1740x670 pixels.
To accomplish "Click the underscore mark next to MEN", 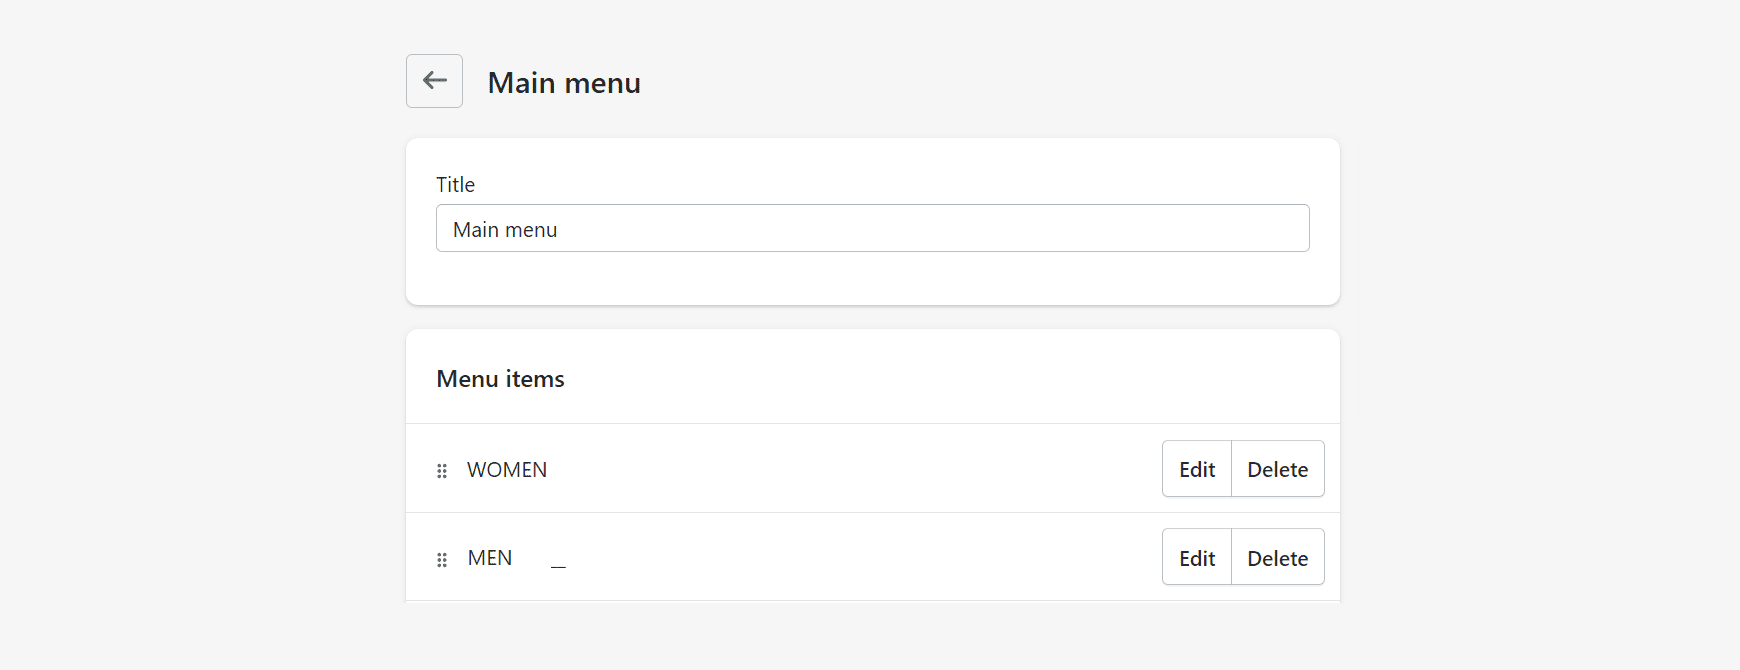I will [x=558, y=567].
